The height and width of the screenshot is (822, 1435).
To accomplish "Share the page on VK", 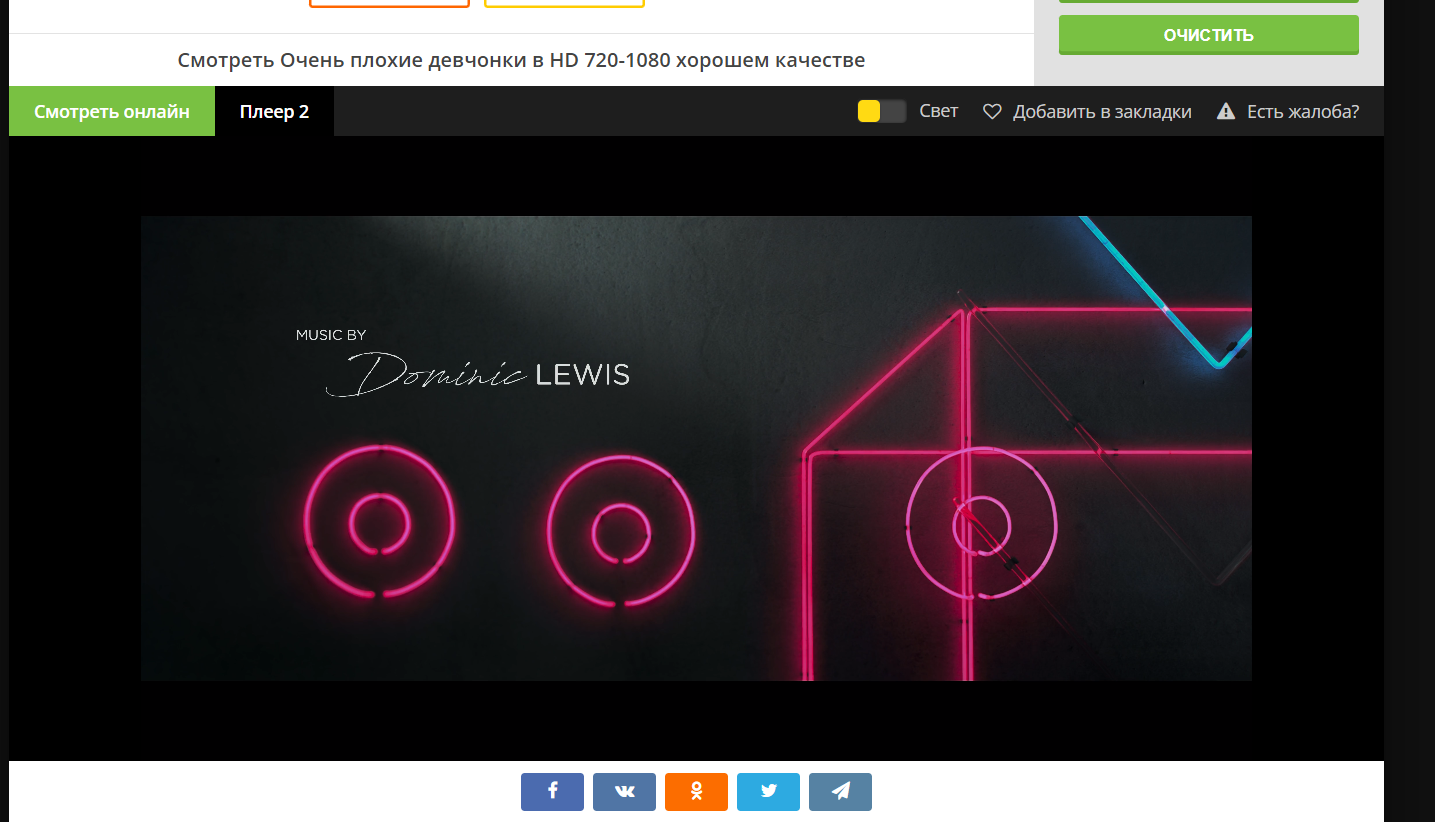I will 624,792.
